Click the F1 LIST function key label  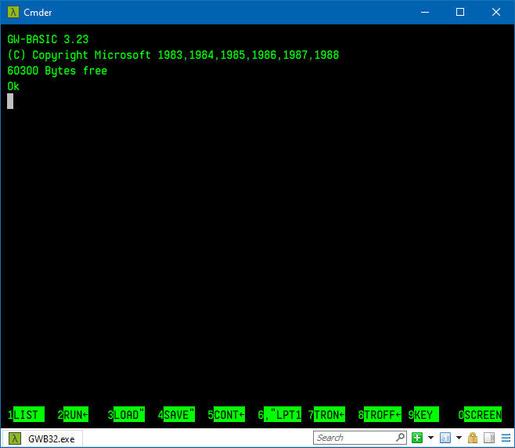26,415
